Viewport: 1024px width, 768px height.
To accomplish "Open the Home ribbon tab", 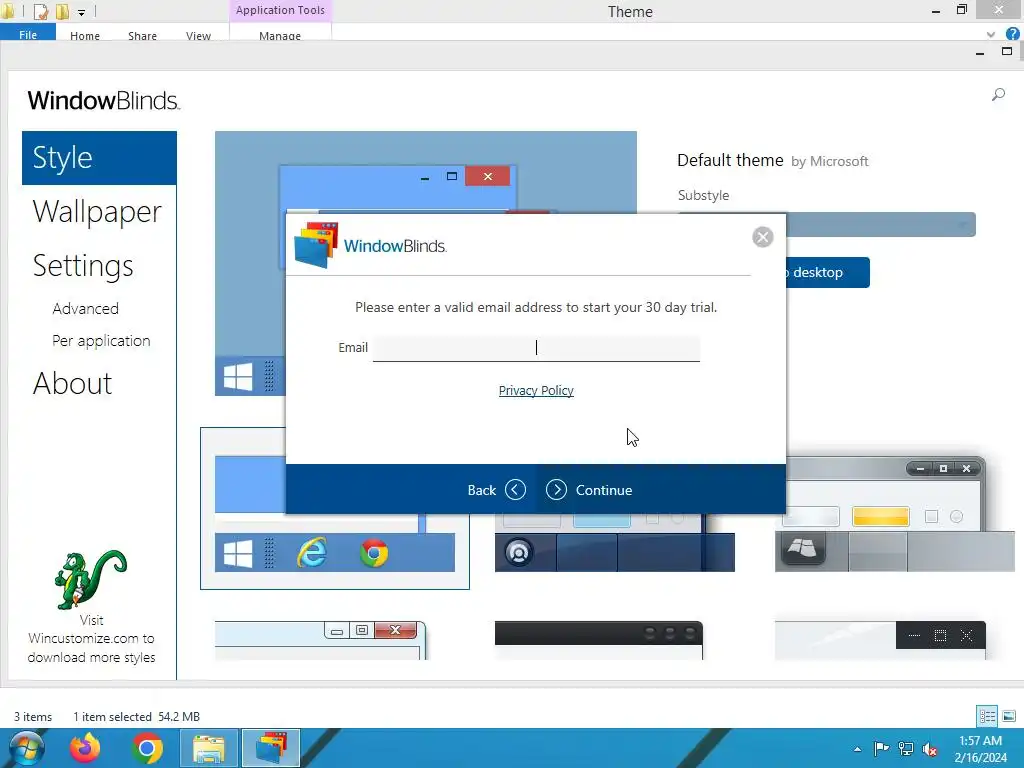I will pos(85,36).
